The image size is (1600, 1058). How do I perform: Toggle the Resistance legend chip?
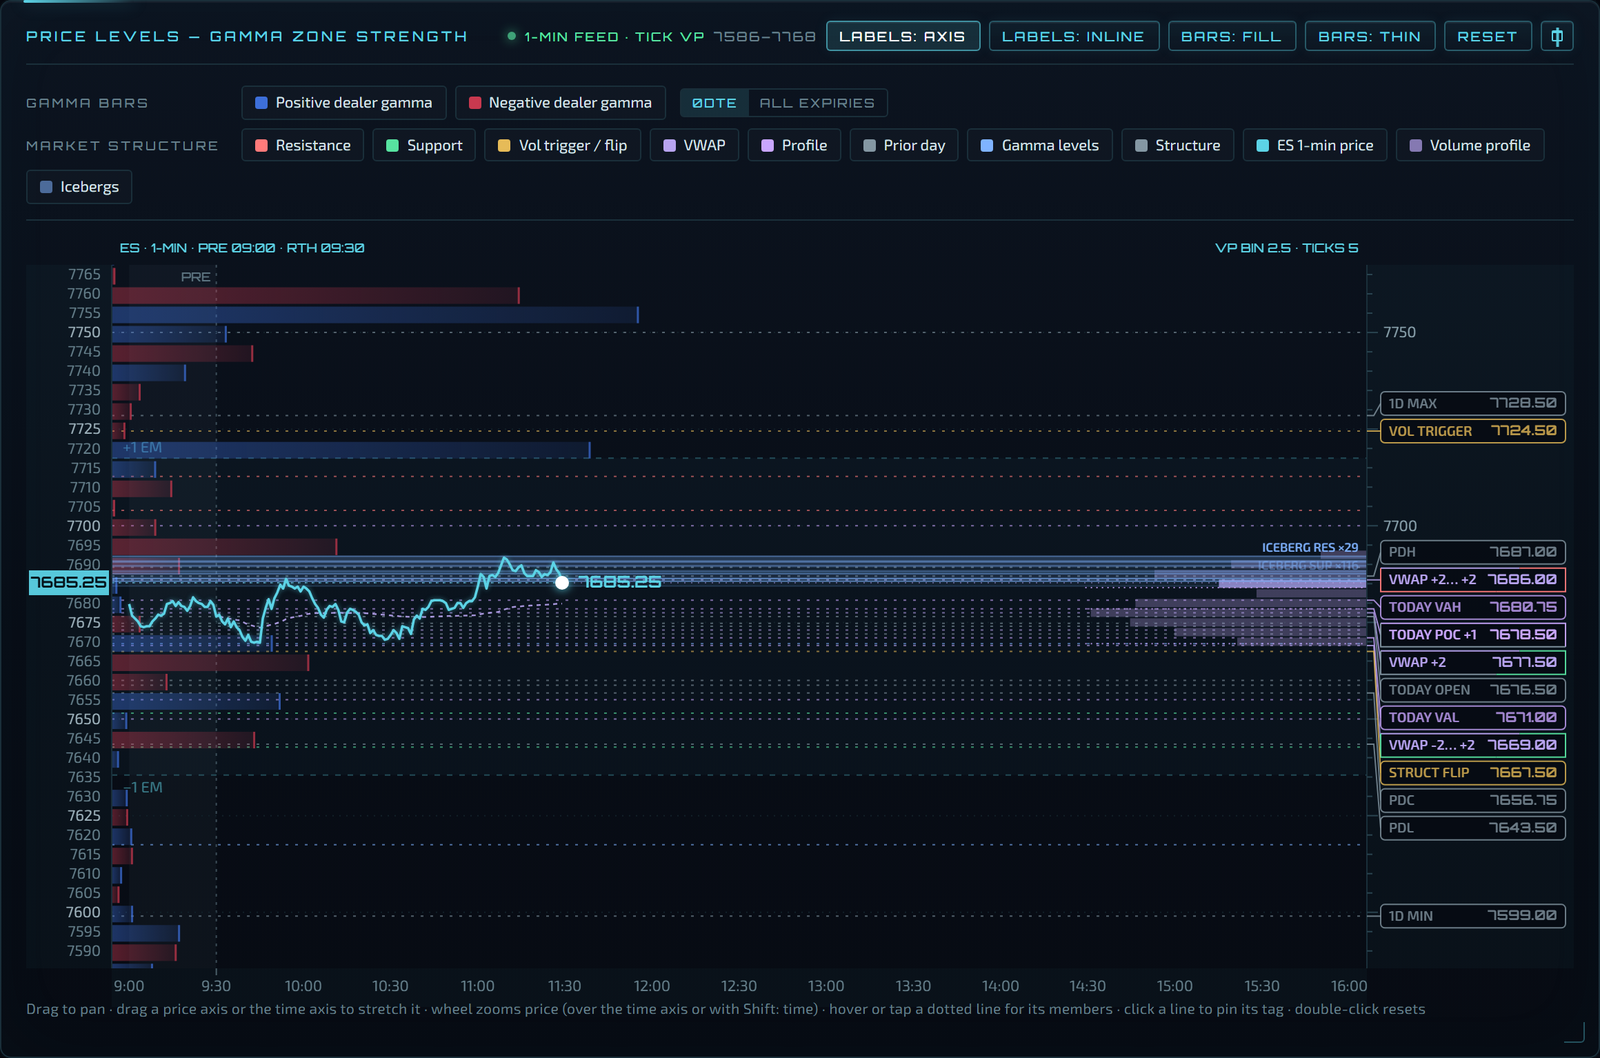[303, 145]
